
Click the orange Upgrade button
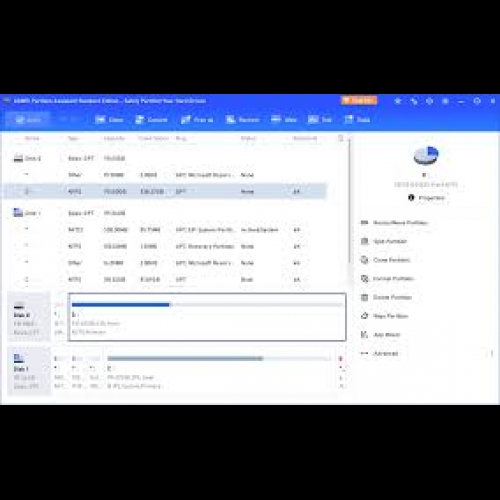[x=359, y=100]
